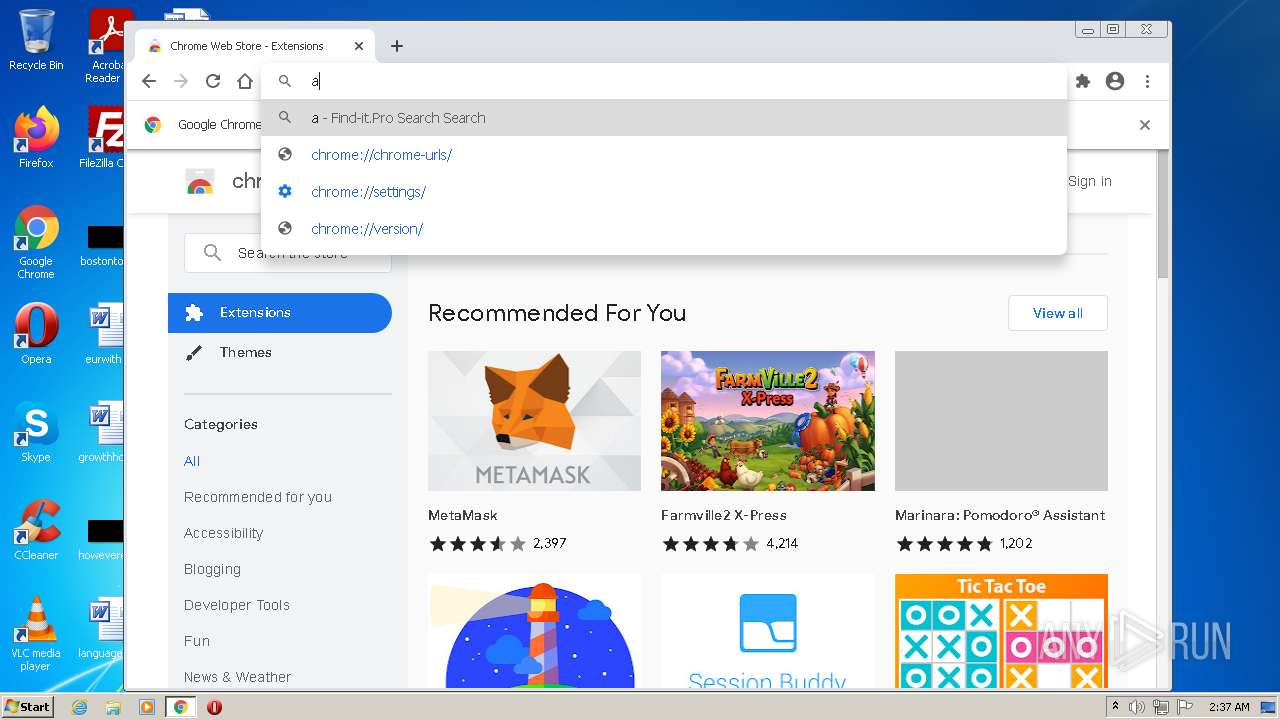Screen dimensions: 1280x720
Task: Open the lighthouse extension tile
Action: point(534,631)
